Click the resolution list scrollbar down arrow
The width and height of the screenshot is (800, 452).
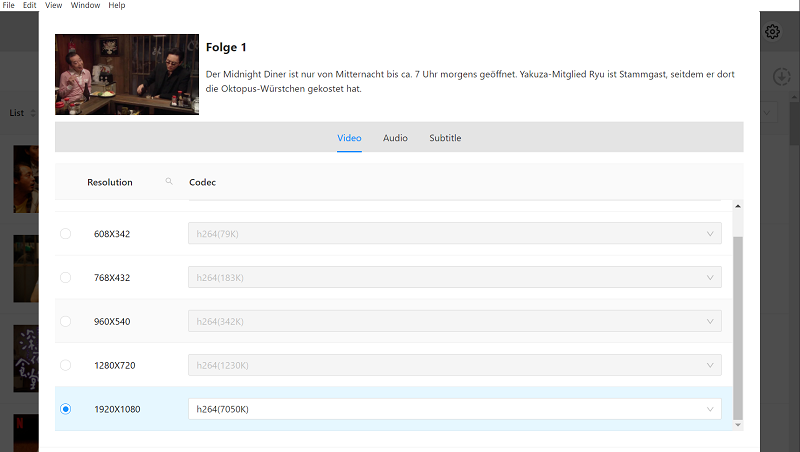738,425
